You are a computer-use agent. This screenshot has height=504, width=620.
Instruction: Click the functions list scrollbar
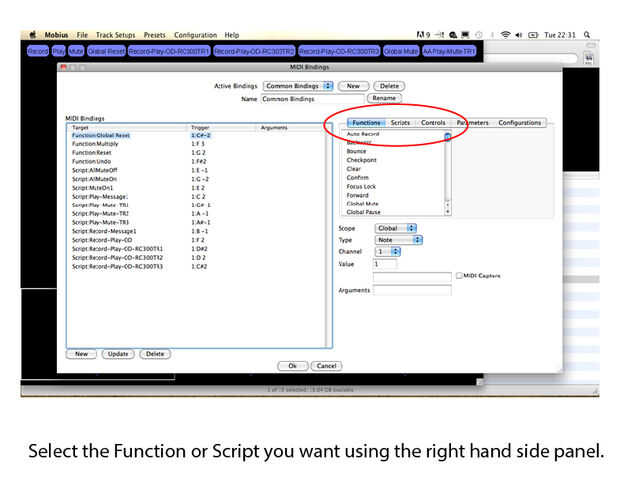point(448,173)
